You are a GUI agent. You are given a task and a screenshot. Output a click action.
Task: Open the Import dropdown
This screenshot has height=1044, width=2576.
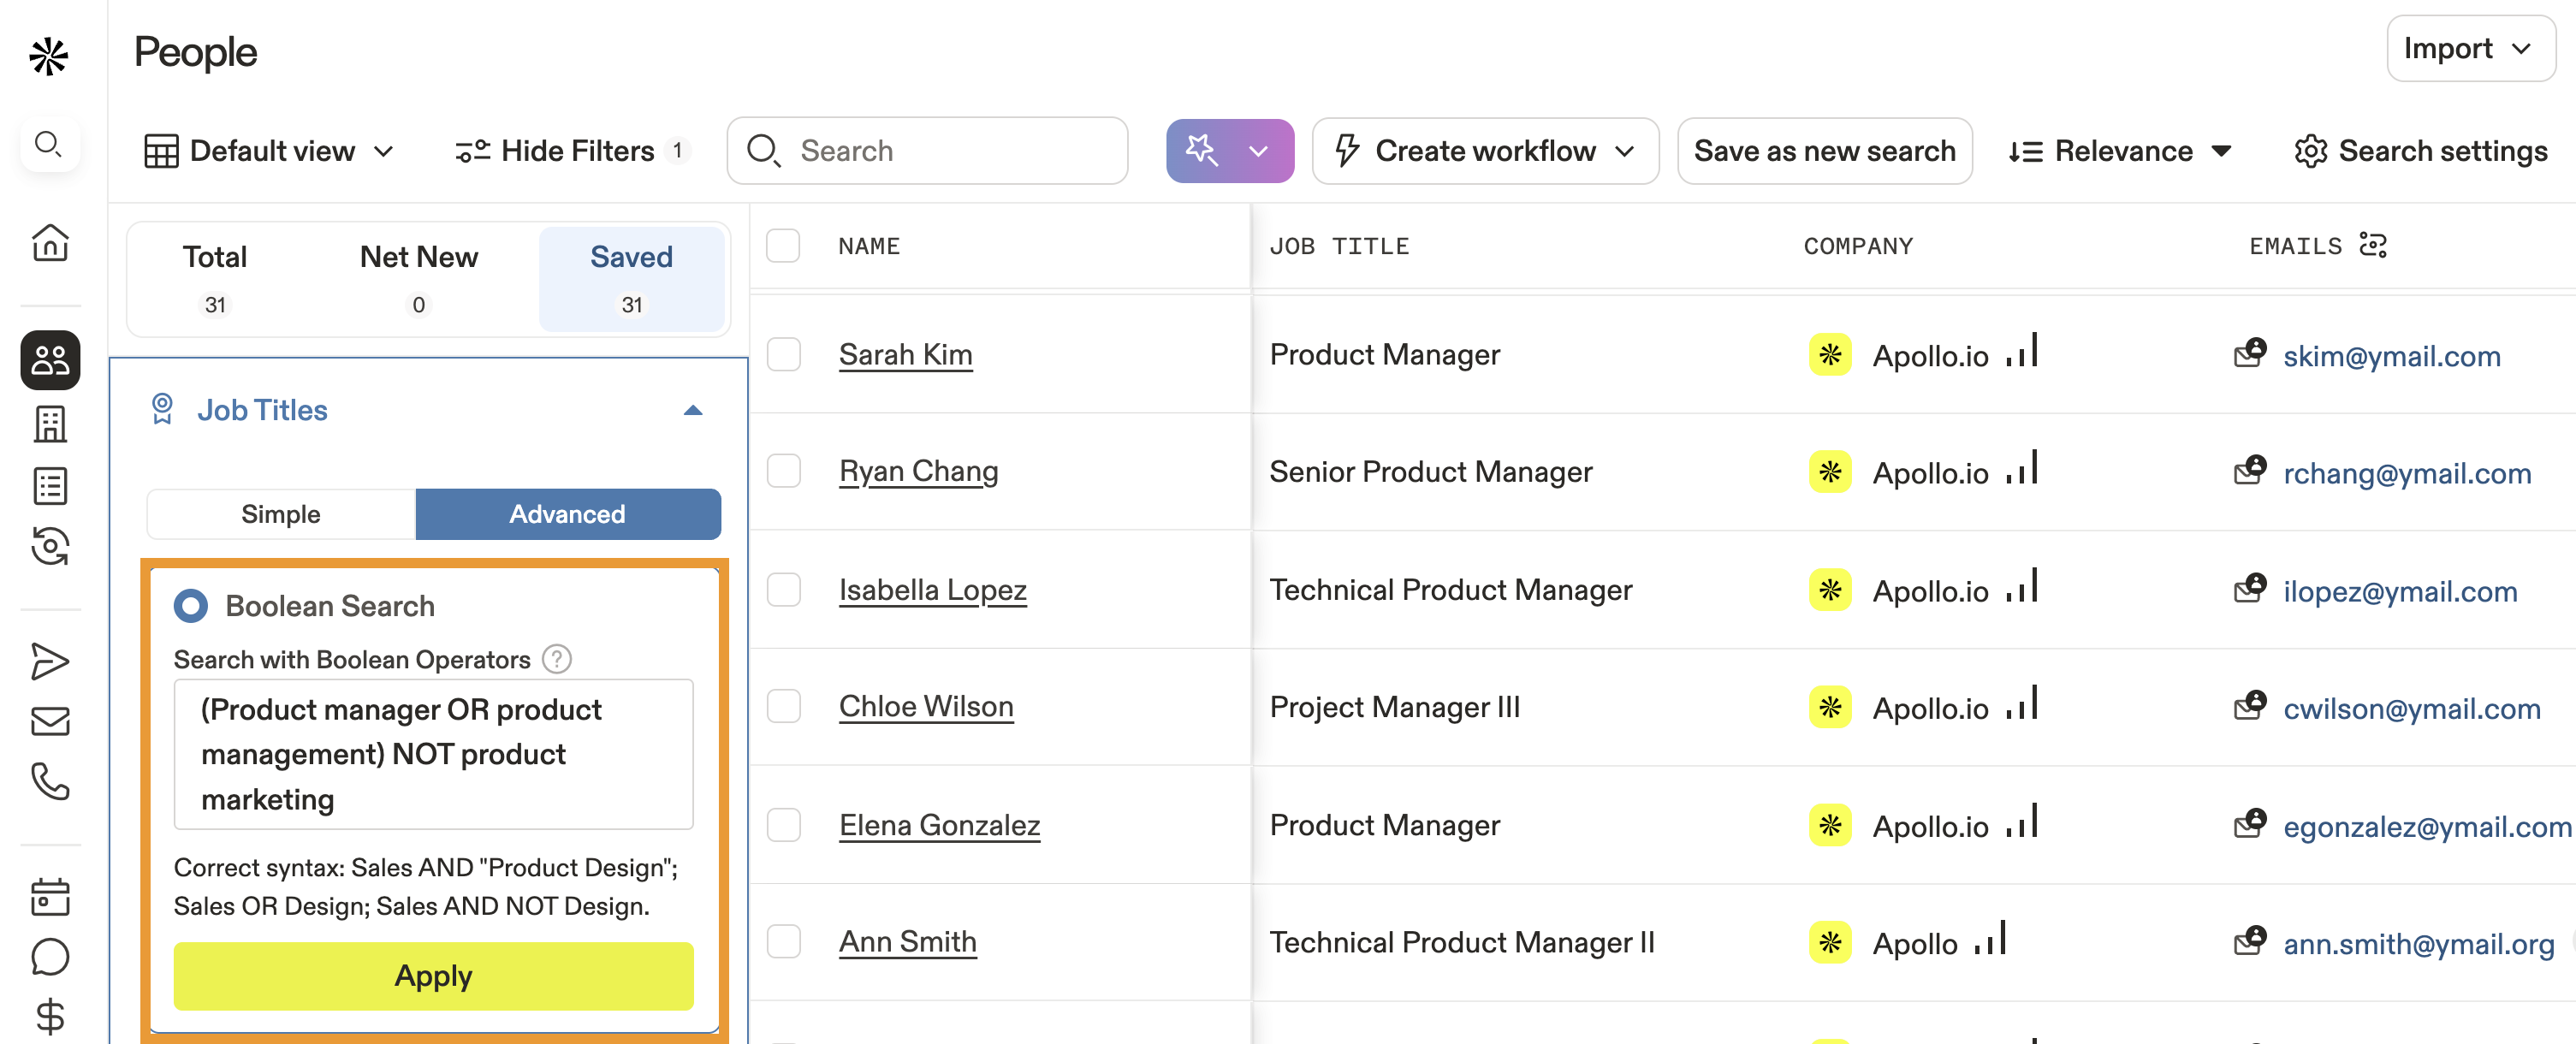click(x=2470, y=47)
